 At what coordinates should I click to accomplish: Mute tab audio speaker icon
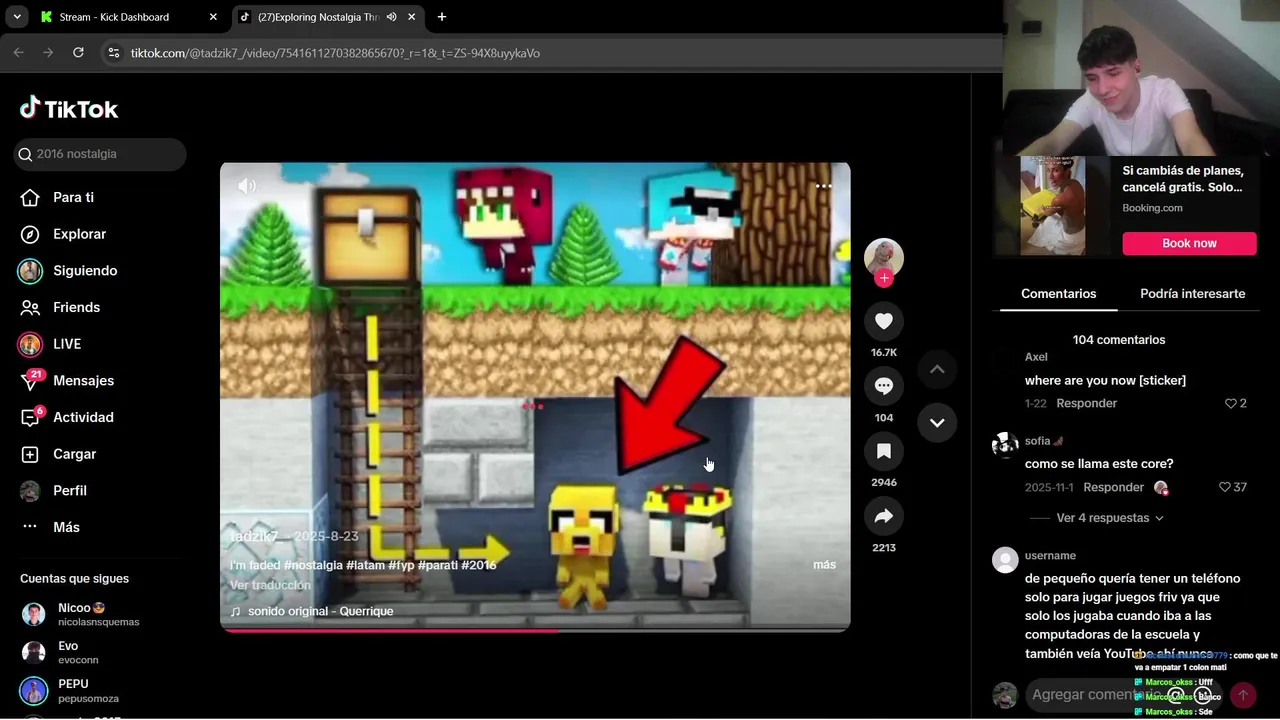click(391, 17)
